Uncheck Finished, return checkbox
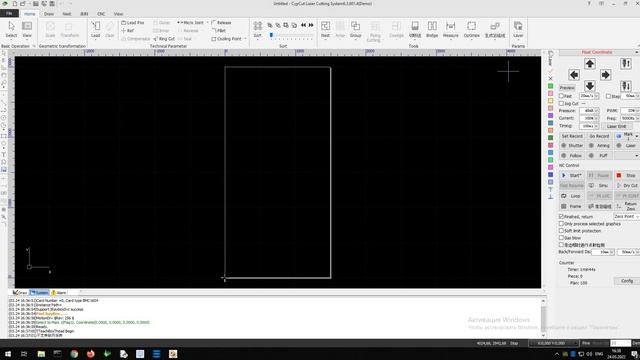640x360 pixels. (561, 216)
